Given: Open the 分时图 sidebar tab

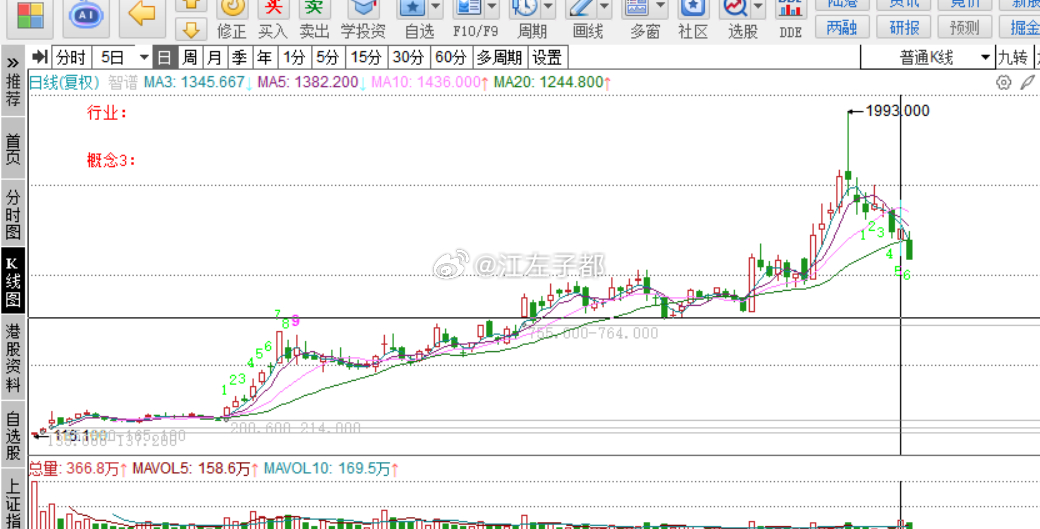Looking at the screenshot, I should 13,214.
